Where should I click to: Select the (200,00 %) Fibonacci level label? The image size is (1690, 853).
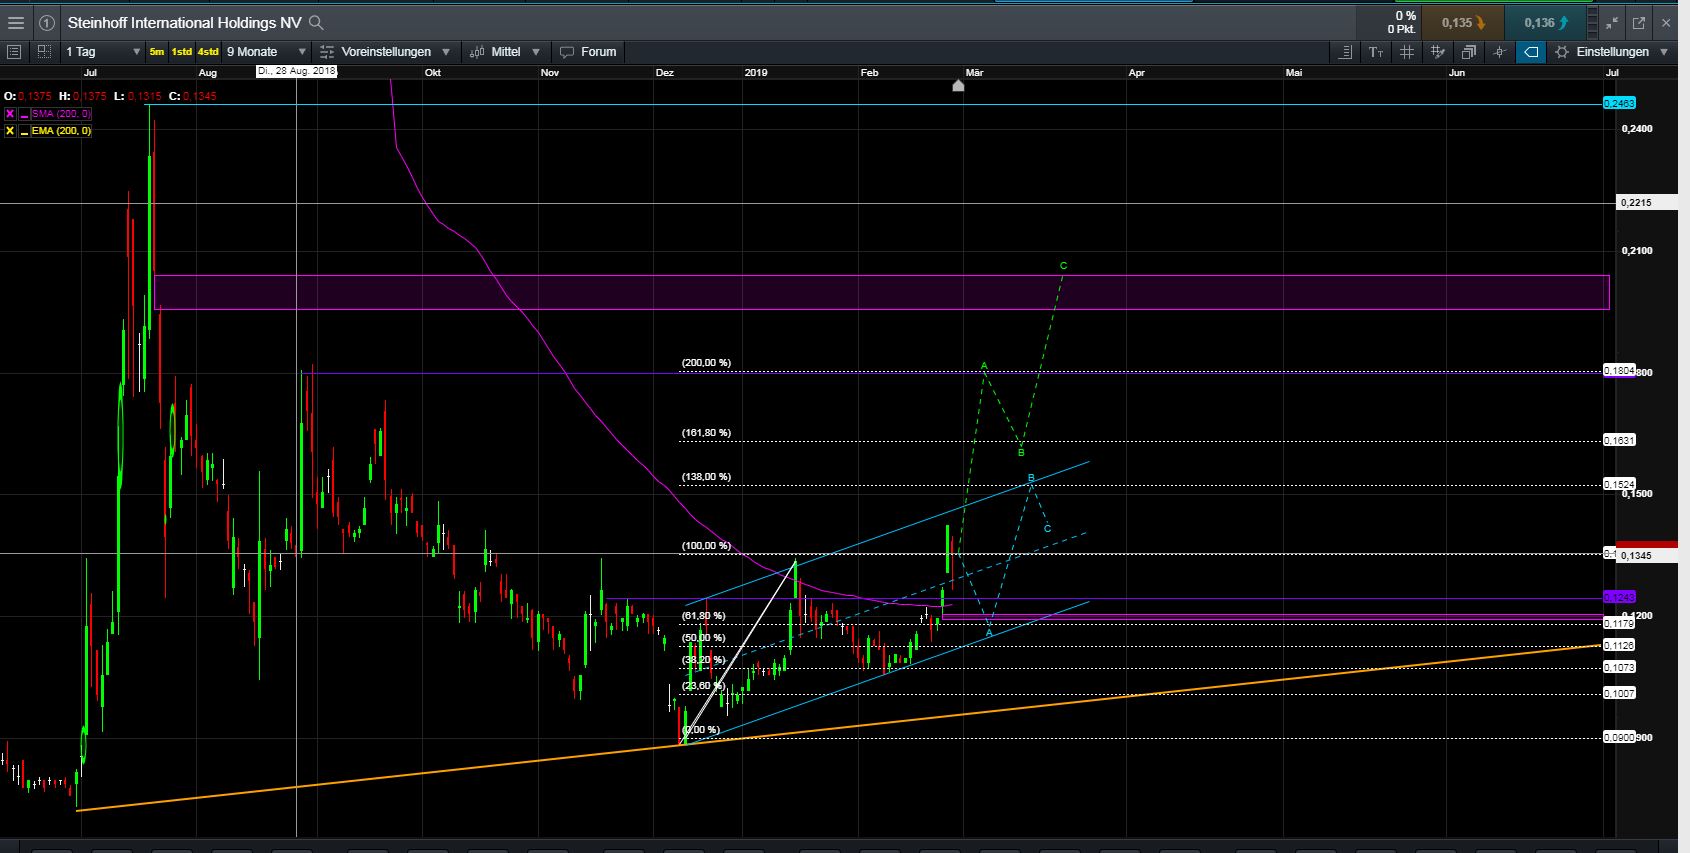pyautogui.click(x=706, y=363)
